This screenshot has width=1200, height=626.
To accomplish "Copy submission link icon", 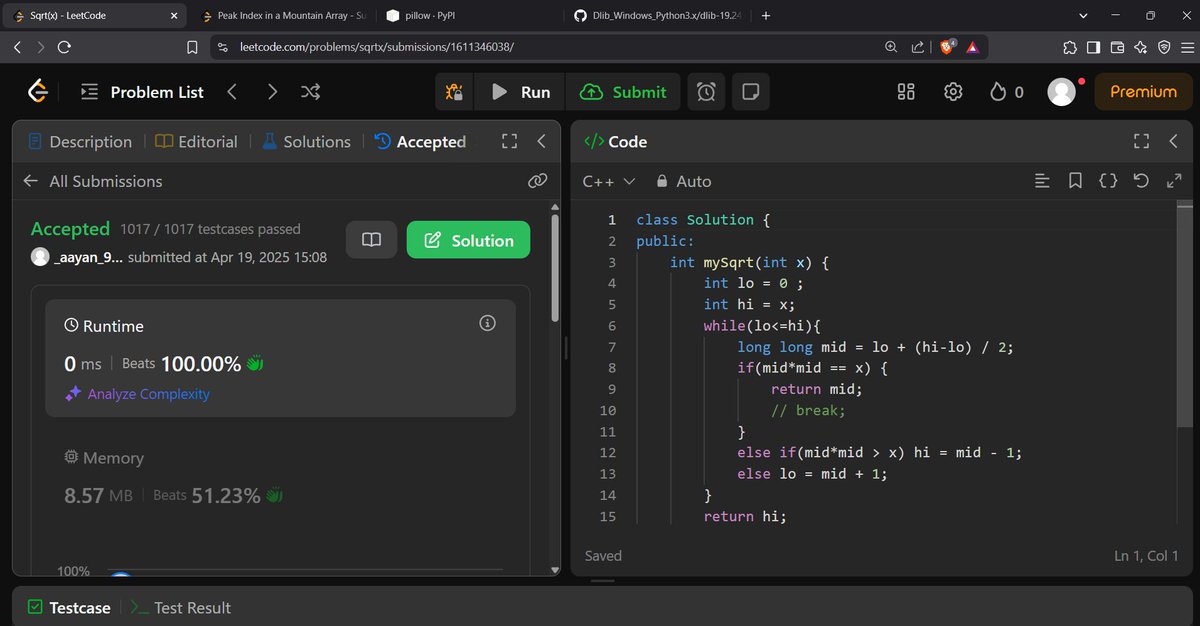I will click(x=538, y=181).
